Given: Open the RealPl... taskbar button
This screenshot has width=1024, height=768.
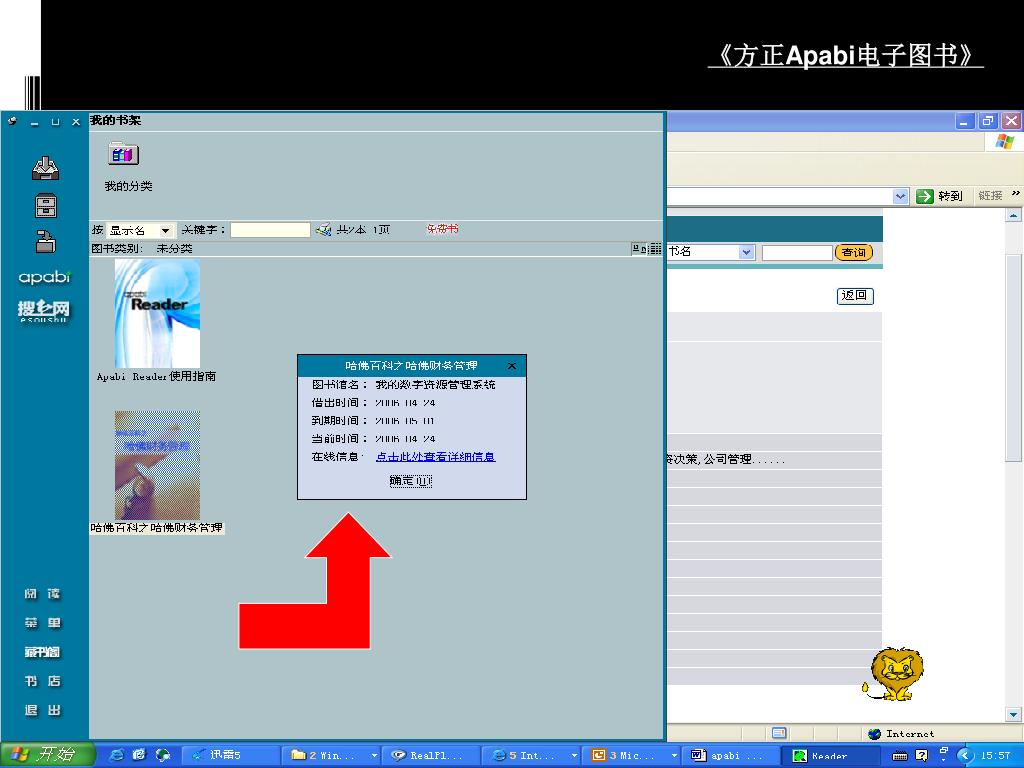Looking at the screenshot, I should coord(431,755).
